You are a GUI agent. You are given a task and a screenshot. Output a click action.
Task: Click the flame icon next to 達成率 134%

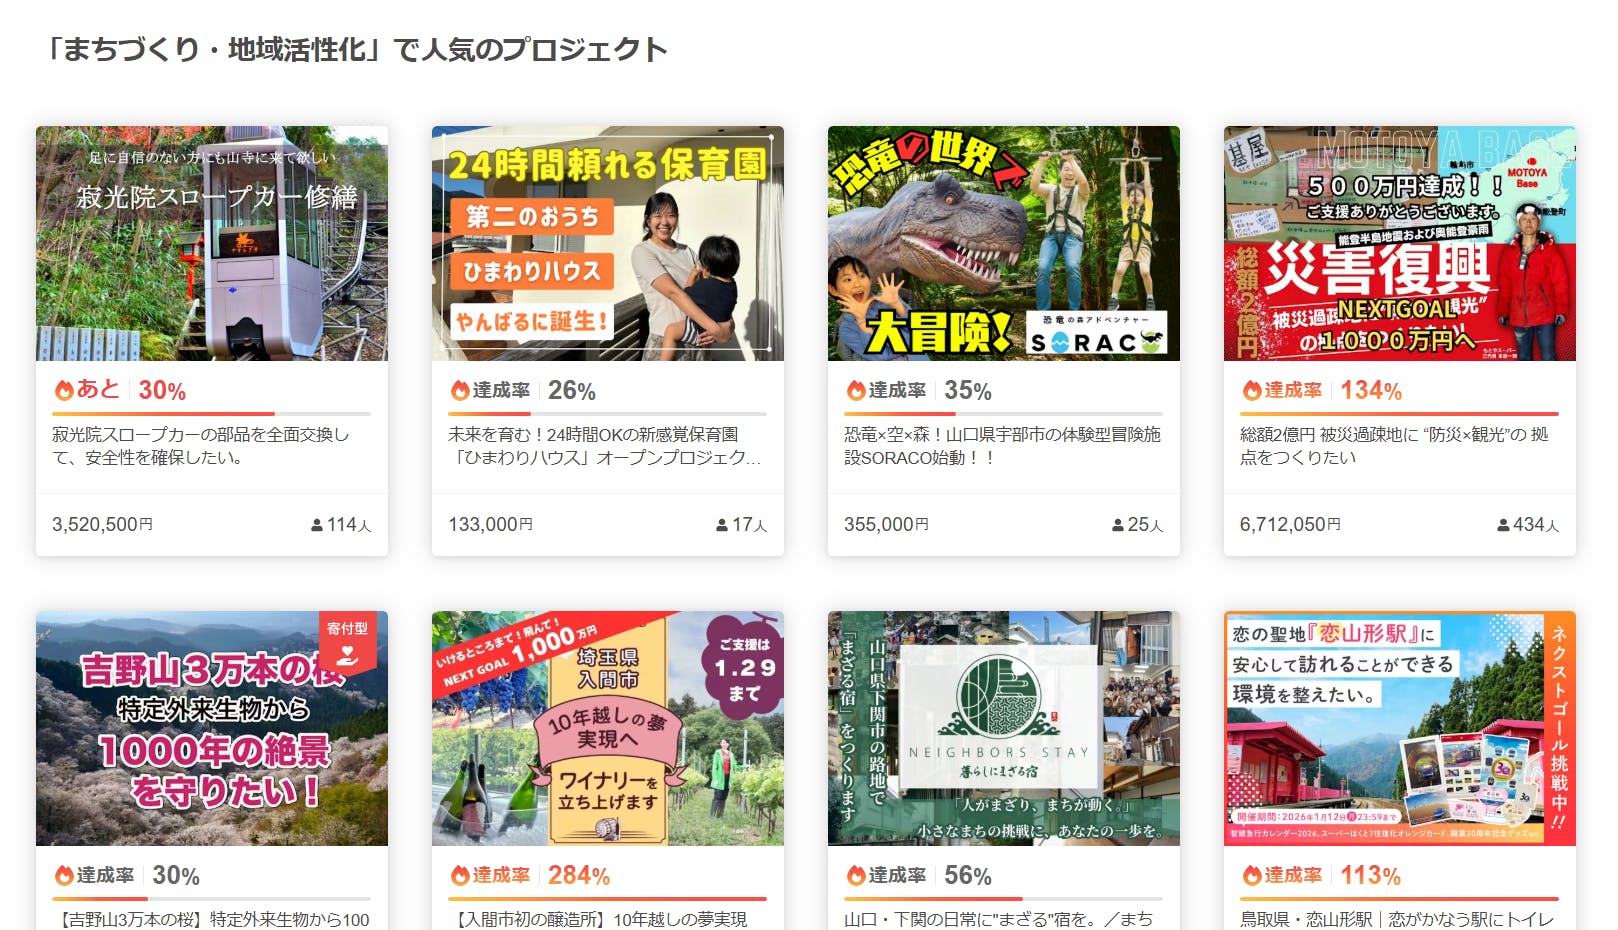pyautogui.click(x=1252, y=390)
